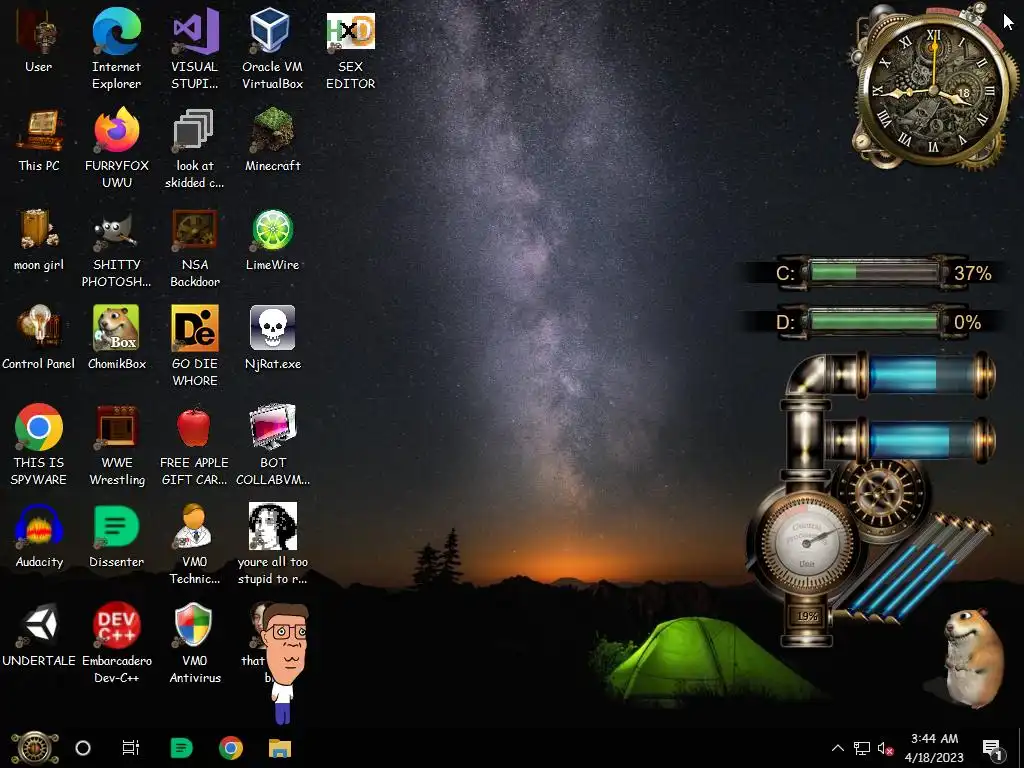1024x768 pixels.
Task: Show hidden system tray icons
Action: point(838,748)
